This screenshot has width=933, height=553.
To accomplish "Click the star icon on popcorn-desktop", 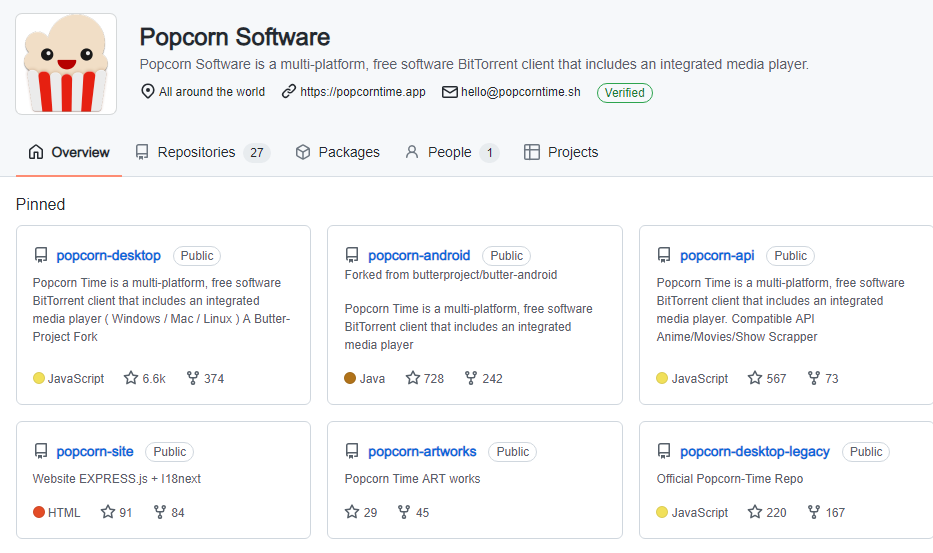I will click(x=131, y=379).
